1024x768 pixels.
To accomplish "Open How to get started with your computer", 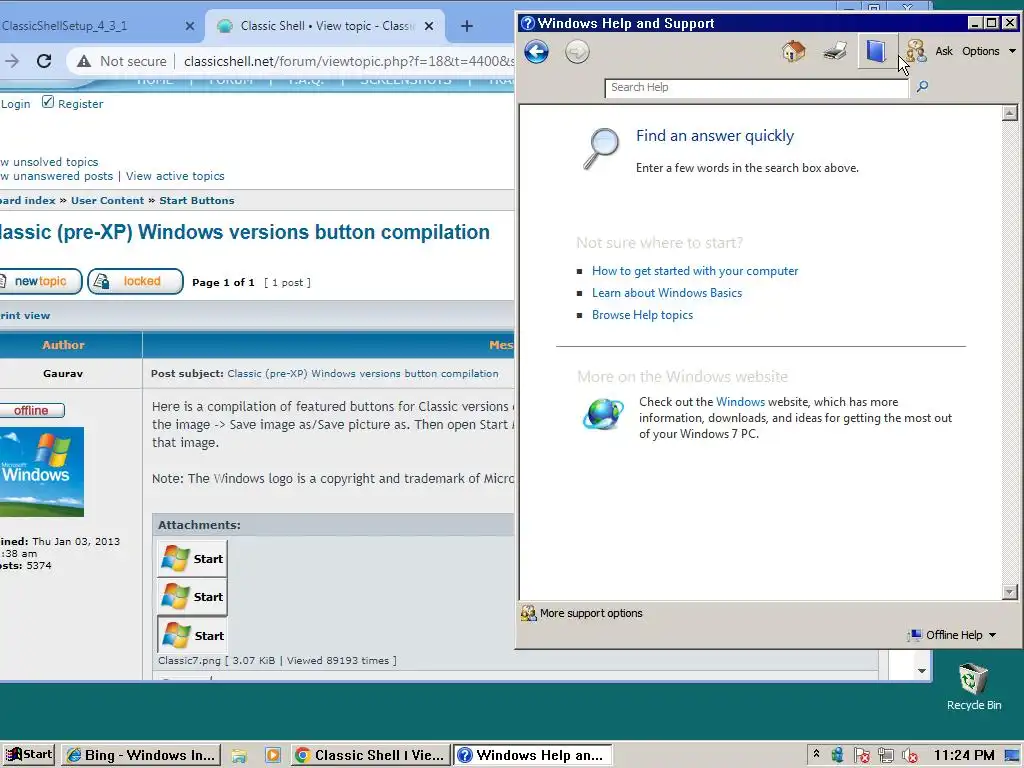I will pos(695,271).
